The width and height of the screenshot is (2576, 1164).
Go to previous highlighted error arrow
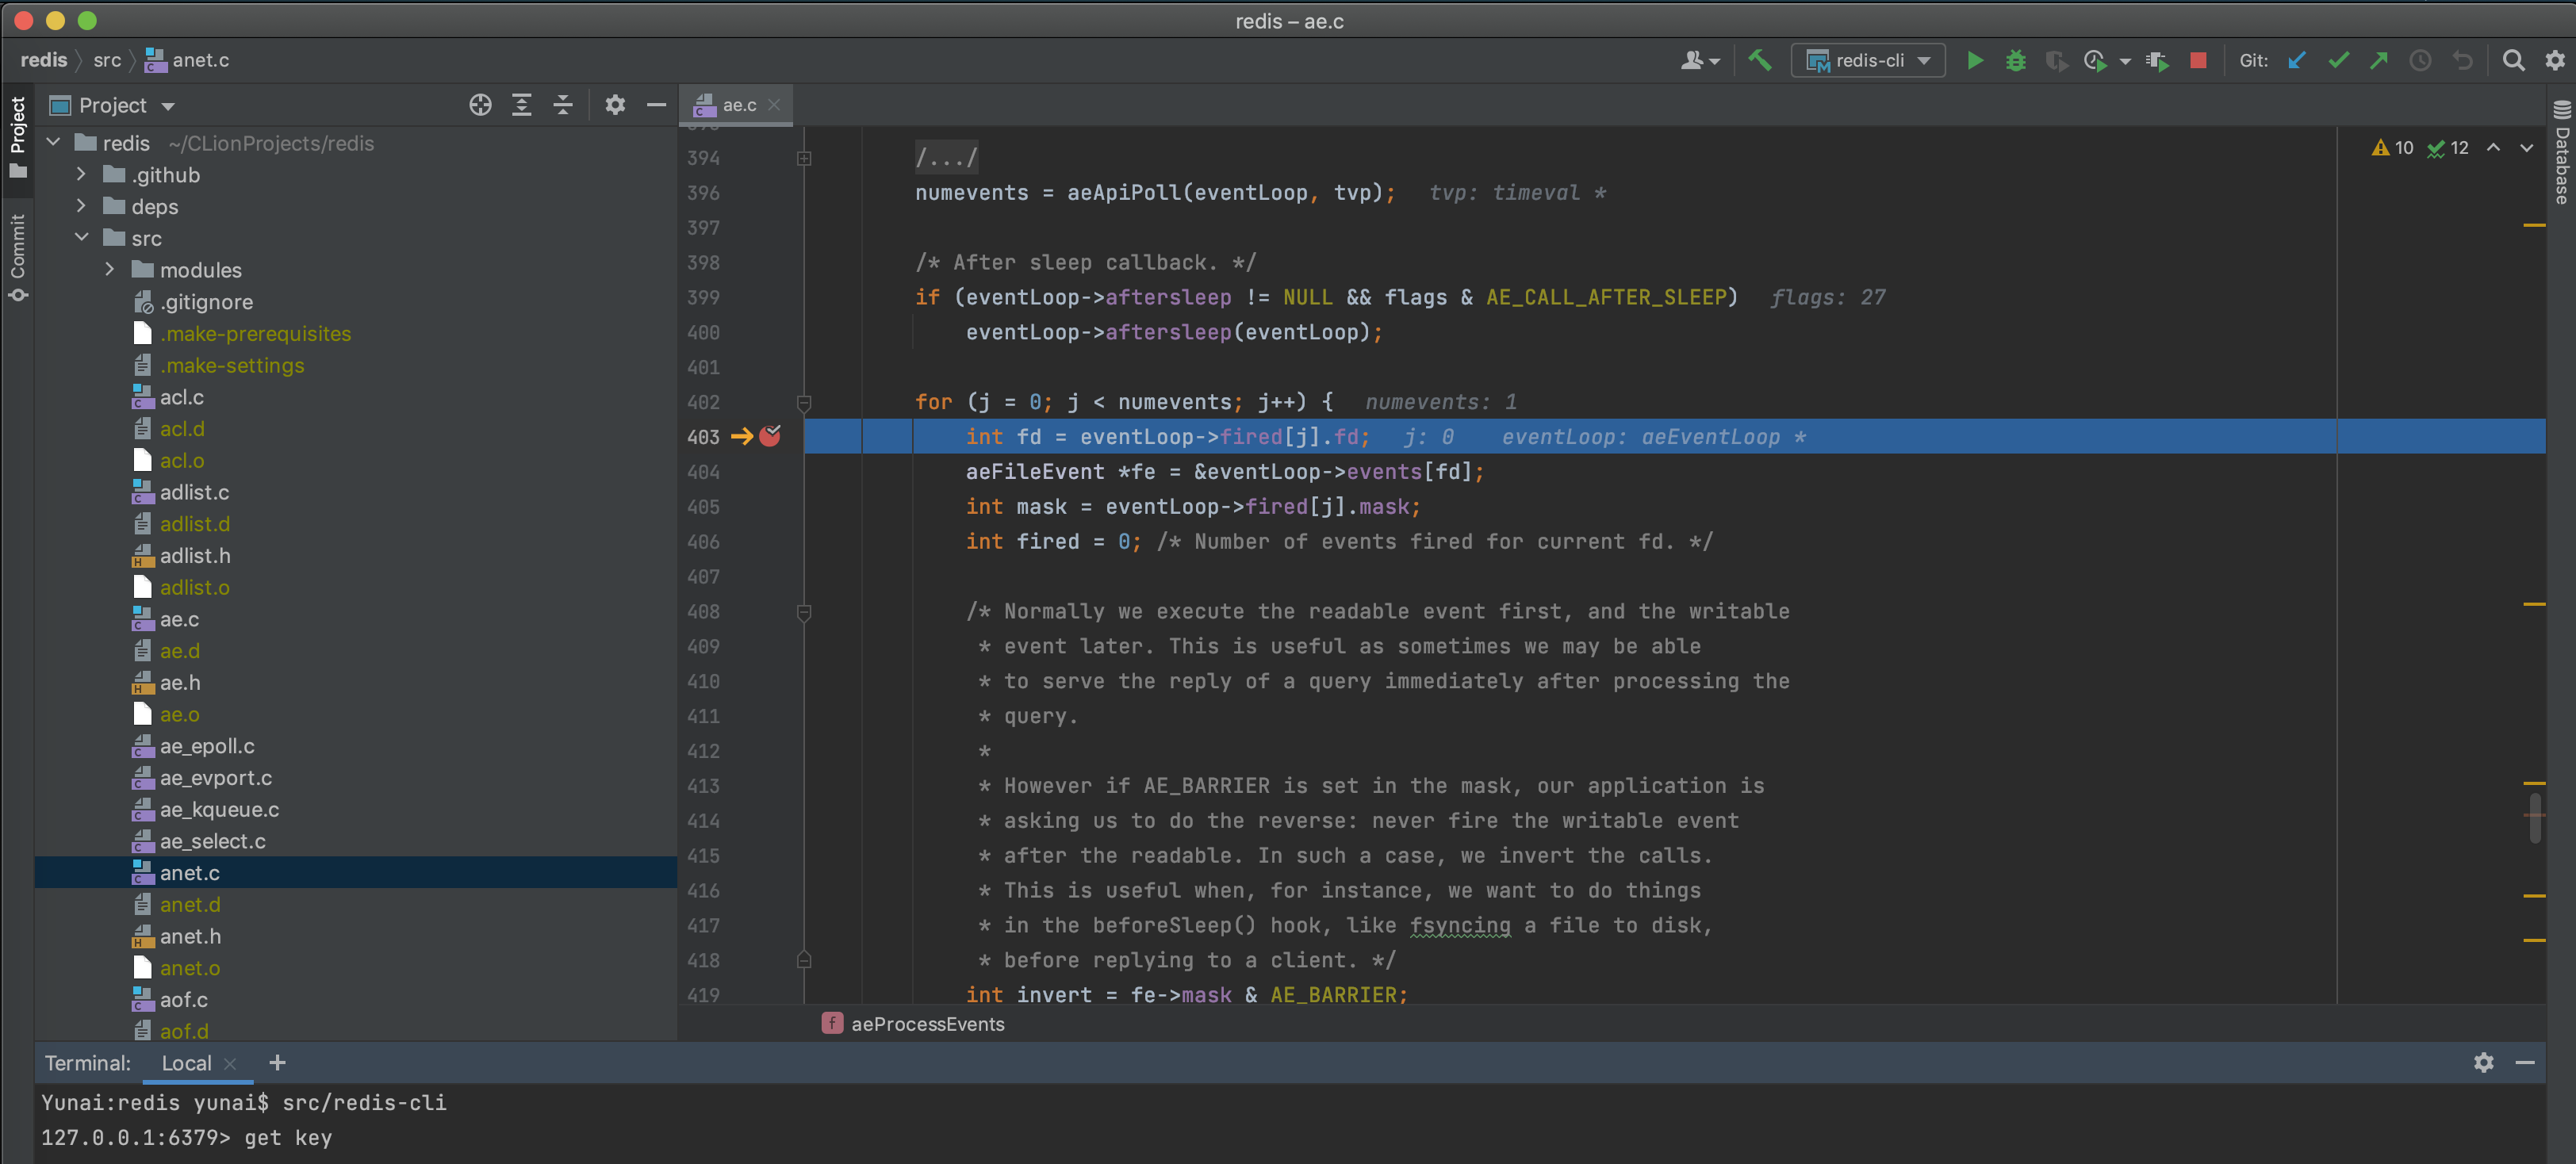tap(2494, 148)
